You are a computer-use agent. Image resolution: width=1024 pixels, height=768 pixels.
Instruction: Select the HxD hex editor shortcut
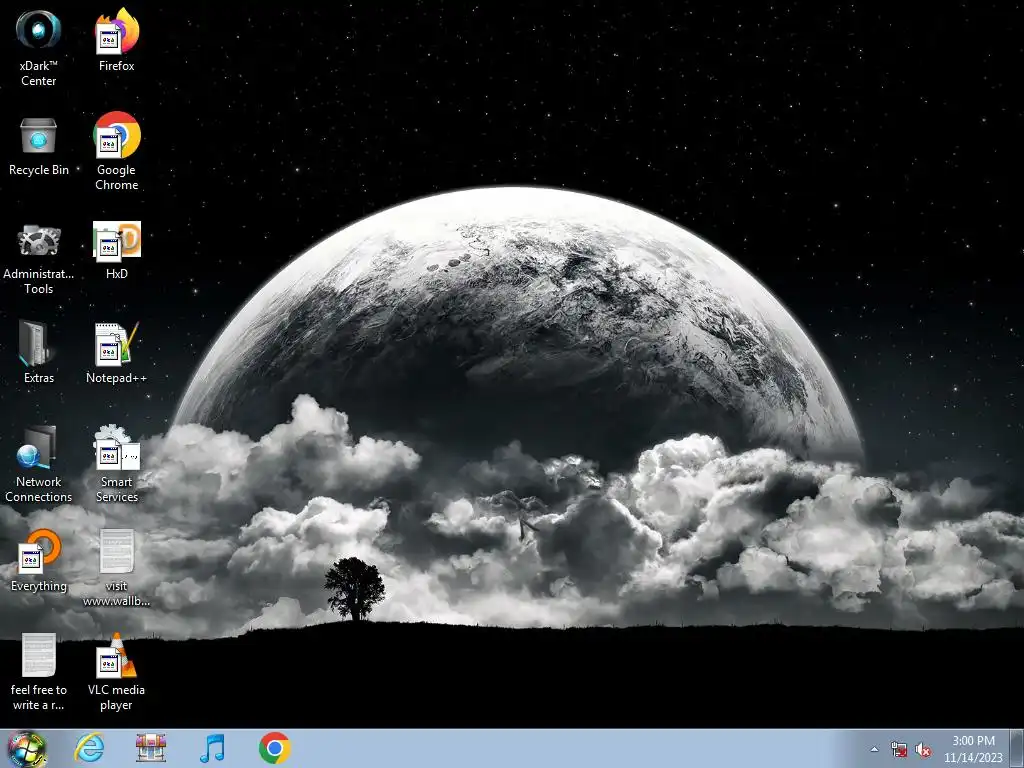point(116,251)
